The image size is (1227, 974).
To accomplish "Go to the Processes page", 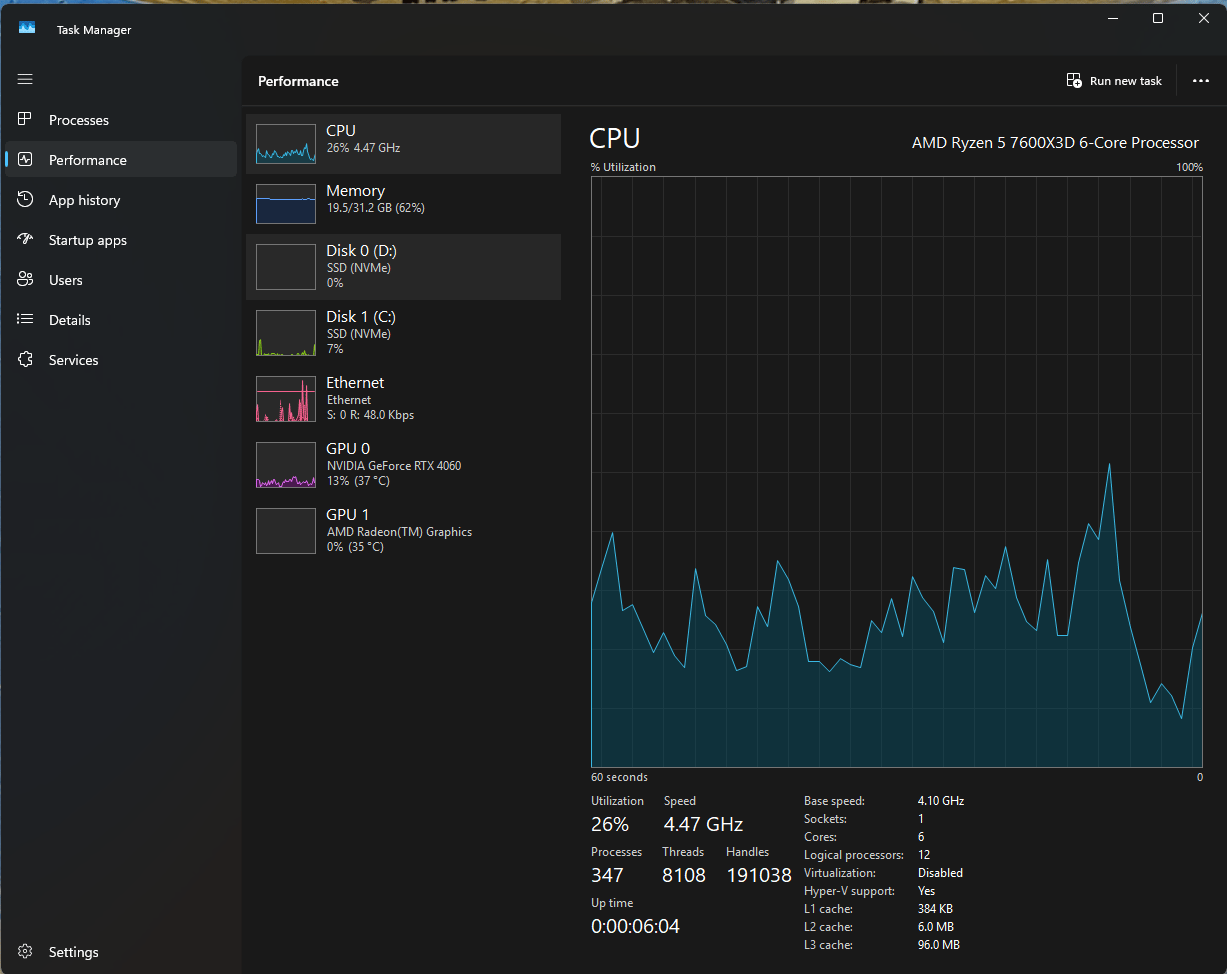I will click(x=121, y=120).
